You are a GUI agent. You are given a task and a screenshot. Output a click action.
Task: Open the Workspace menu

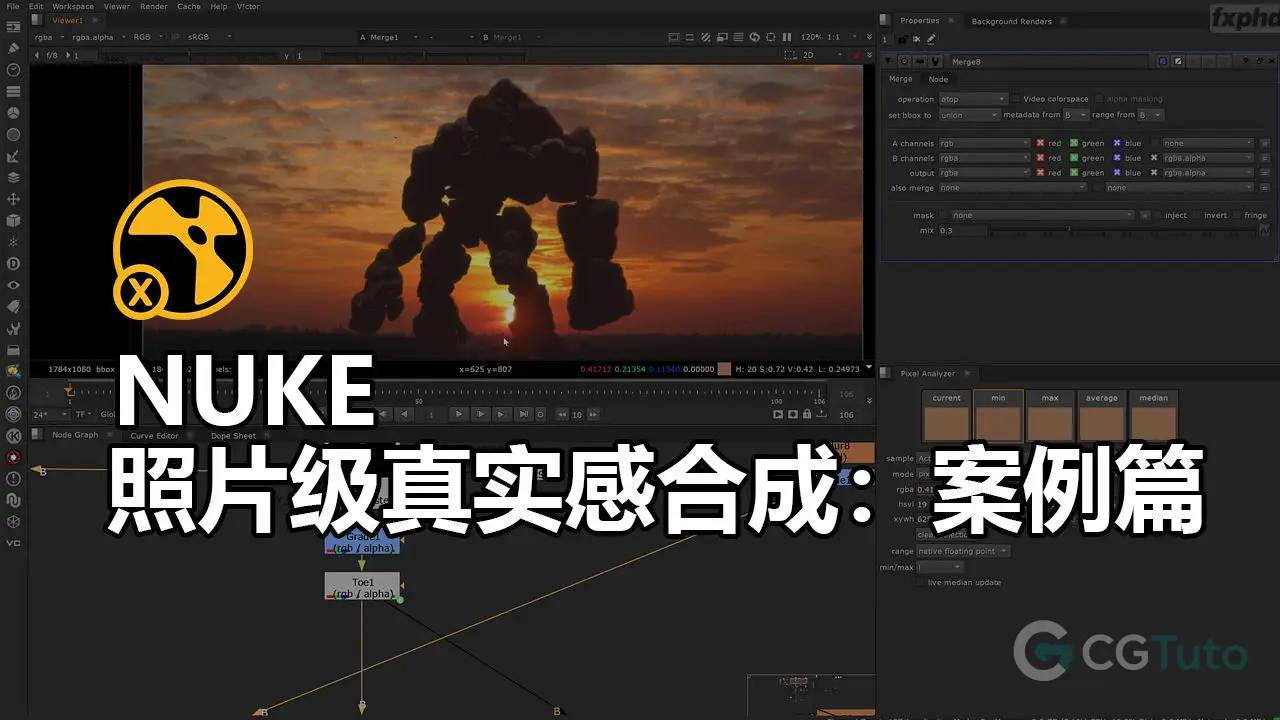73,6
